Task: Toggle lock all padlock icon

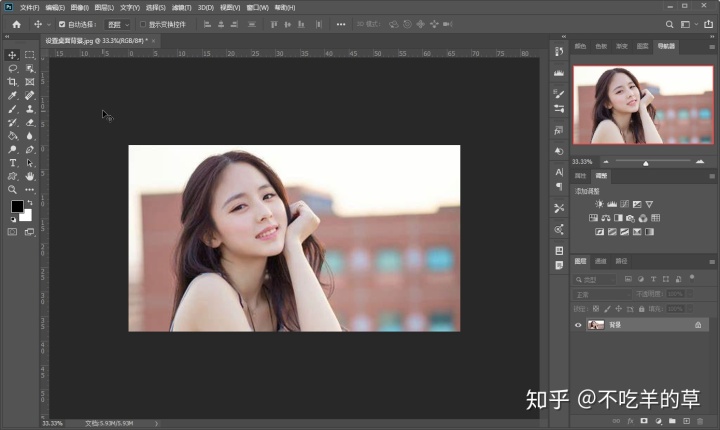Action: (x=641, y=309)
